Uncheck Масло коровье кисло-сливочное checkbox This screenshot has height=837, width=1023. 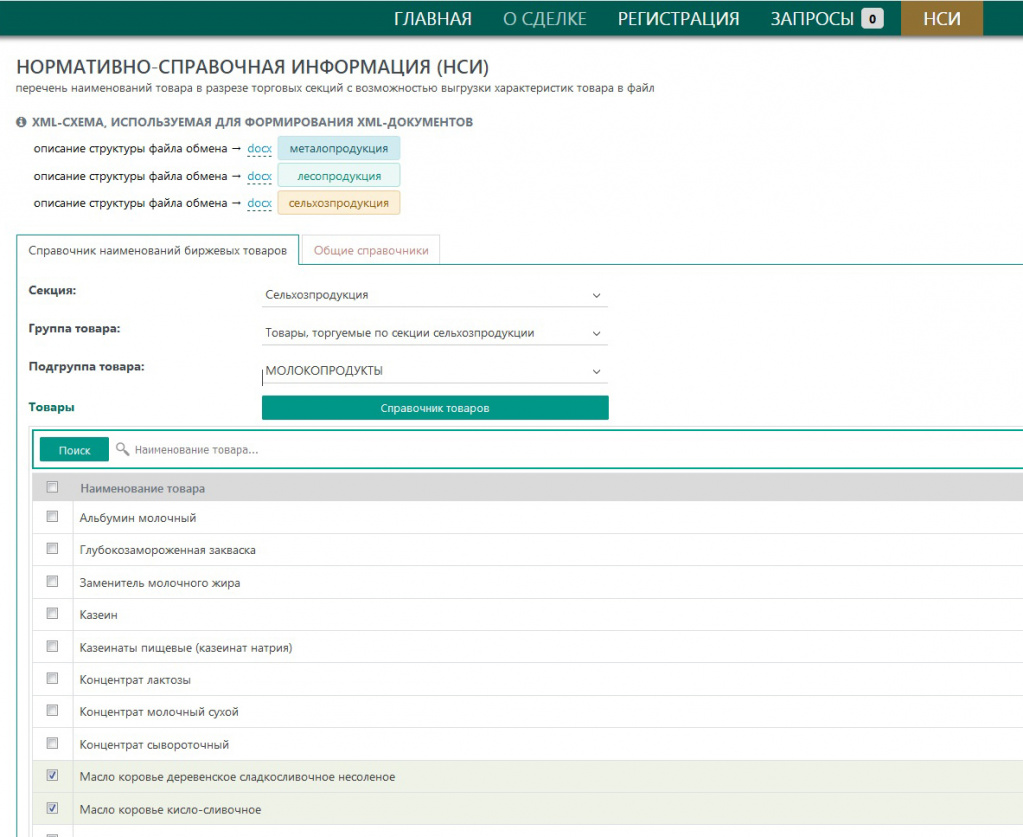click(52, 808)
